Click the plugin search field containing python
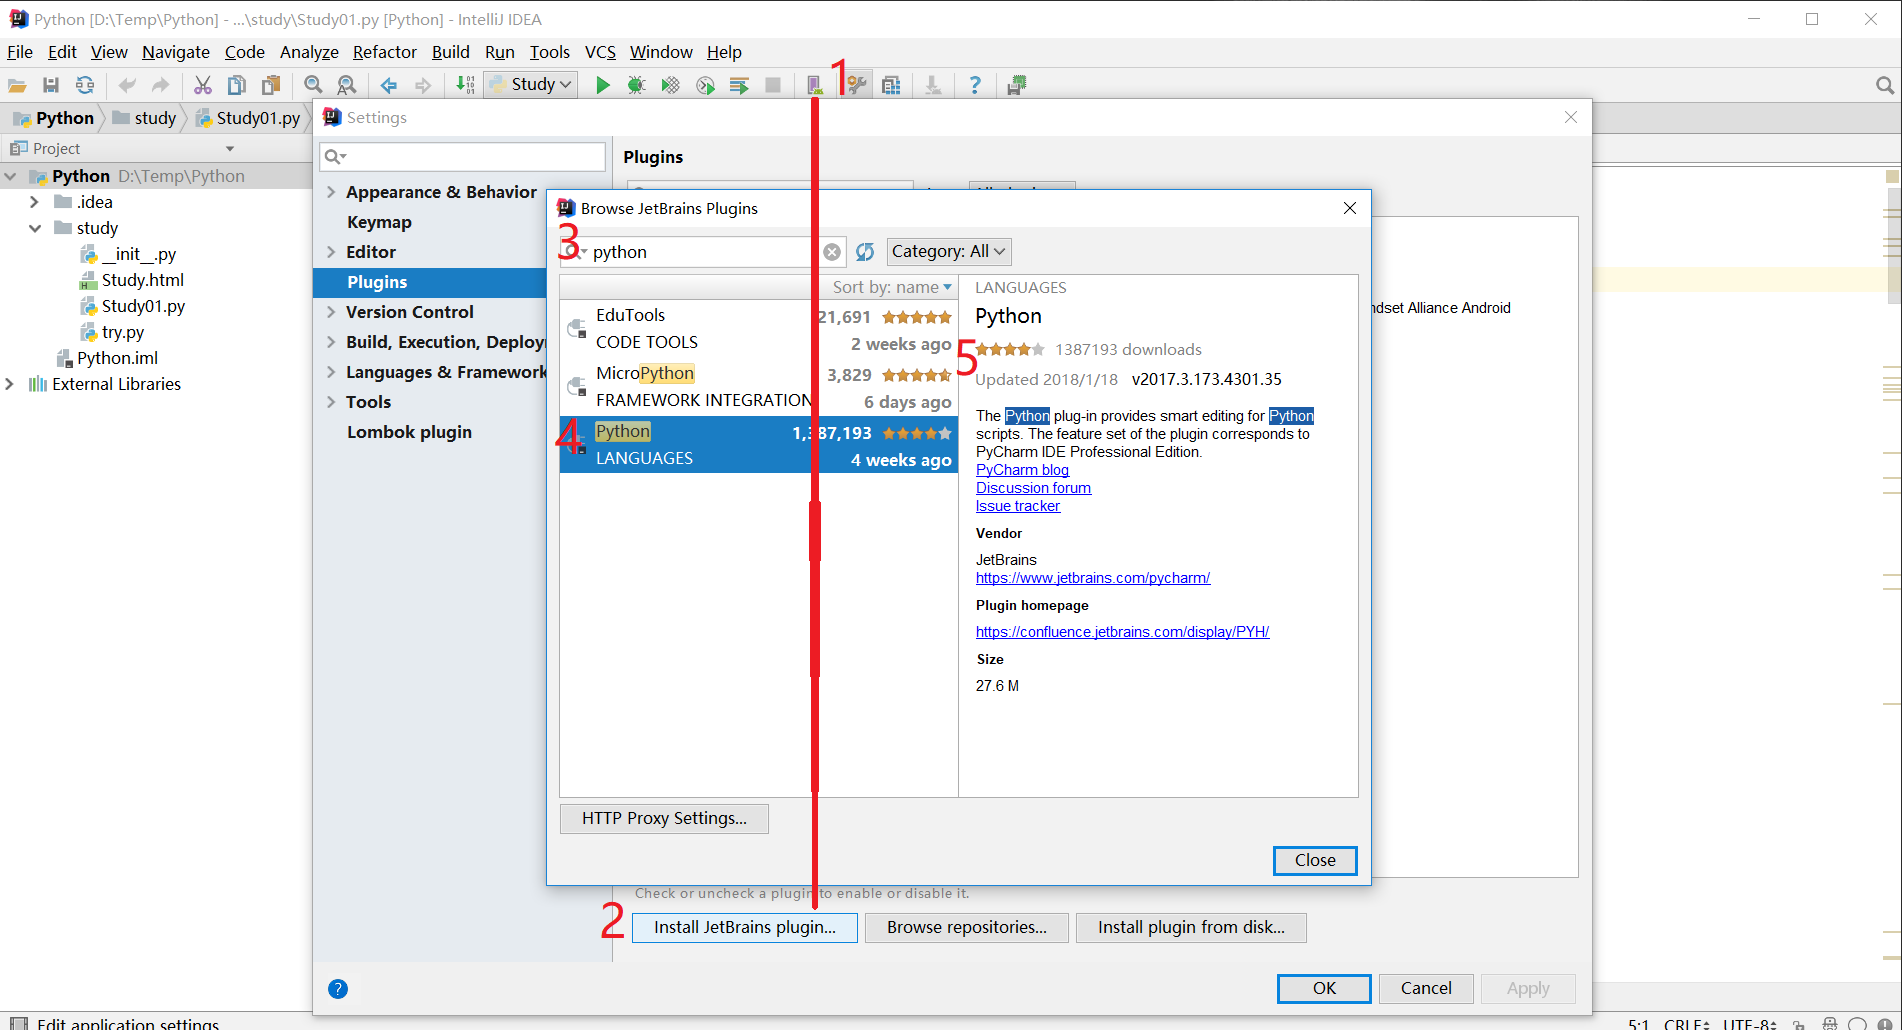The height and width of the screenshot is (1030, 1902). point(700,252)
